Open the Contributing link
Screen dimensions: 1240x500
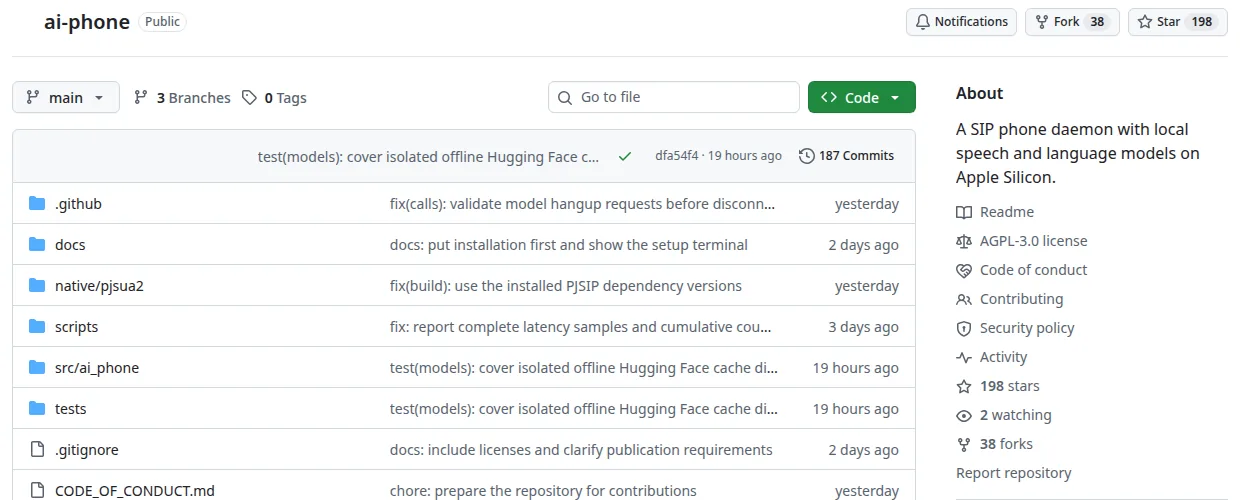pyautogui.click(x=1022, y=299)
